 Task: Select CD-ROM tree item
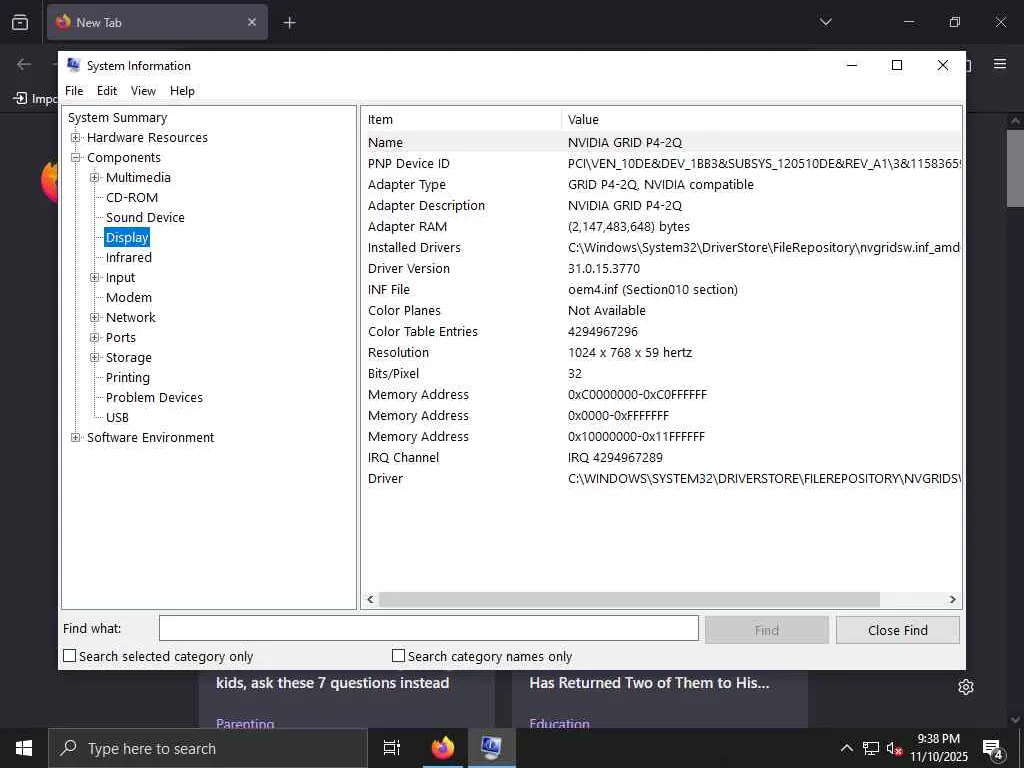pyautogui.click(x=132, y=197)
